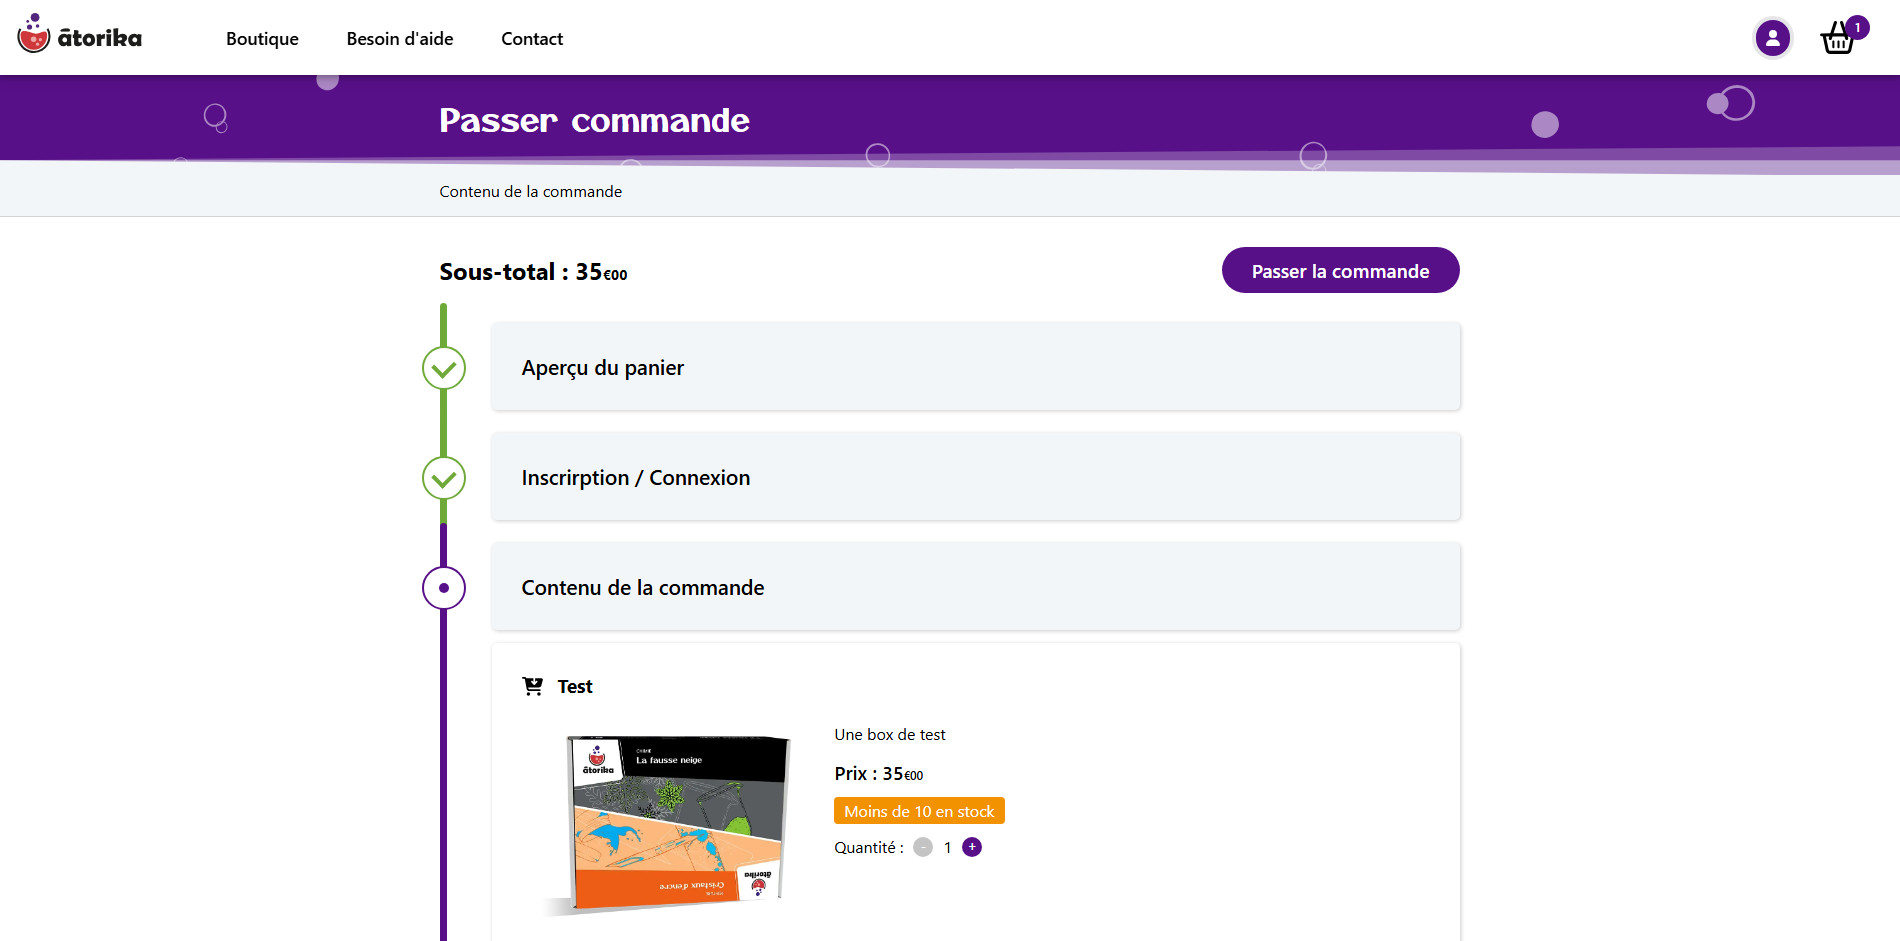
Task: Click the purple step marker for Contenu de la commande
Action: 444,588
